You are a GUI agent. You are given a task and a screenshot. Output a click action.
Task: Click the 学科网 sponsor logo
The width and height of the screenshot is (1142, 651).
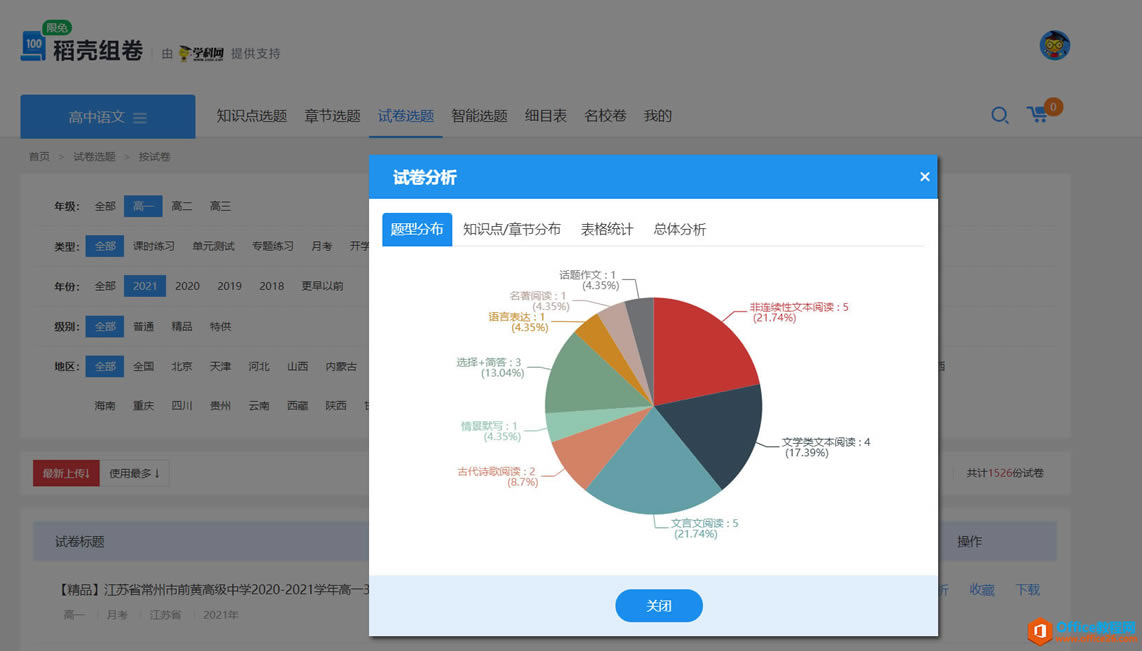[201, 53]
